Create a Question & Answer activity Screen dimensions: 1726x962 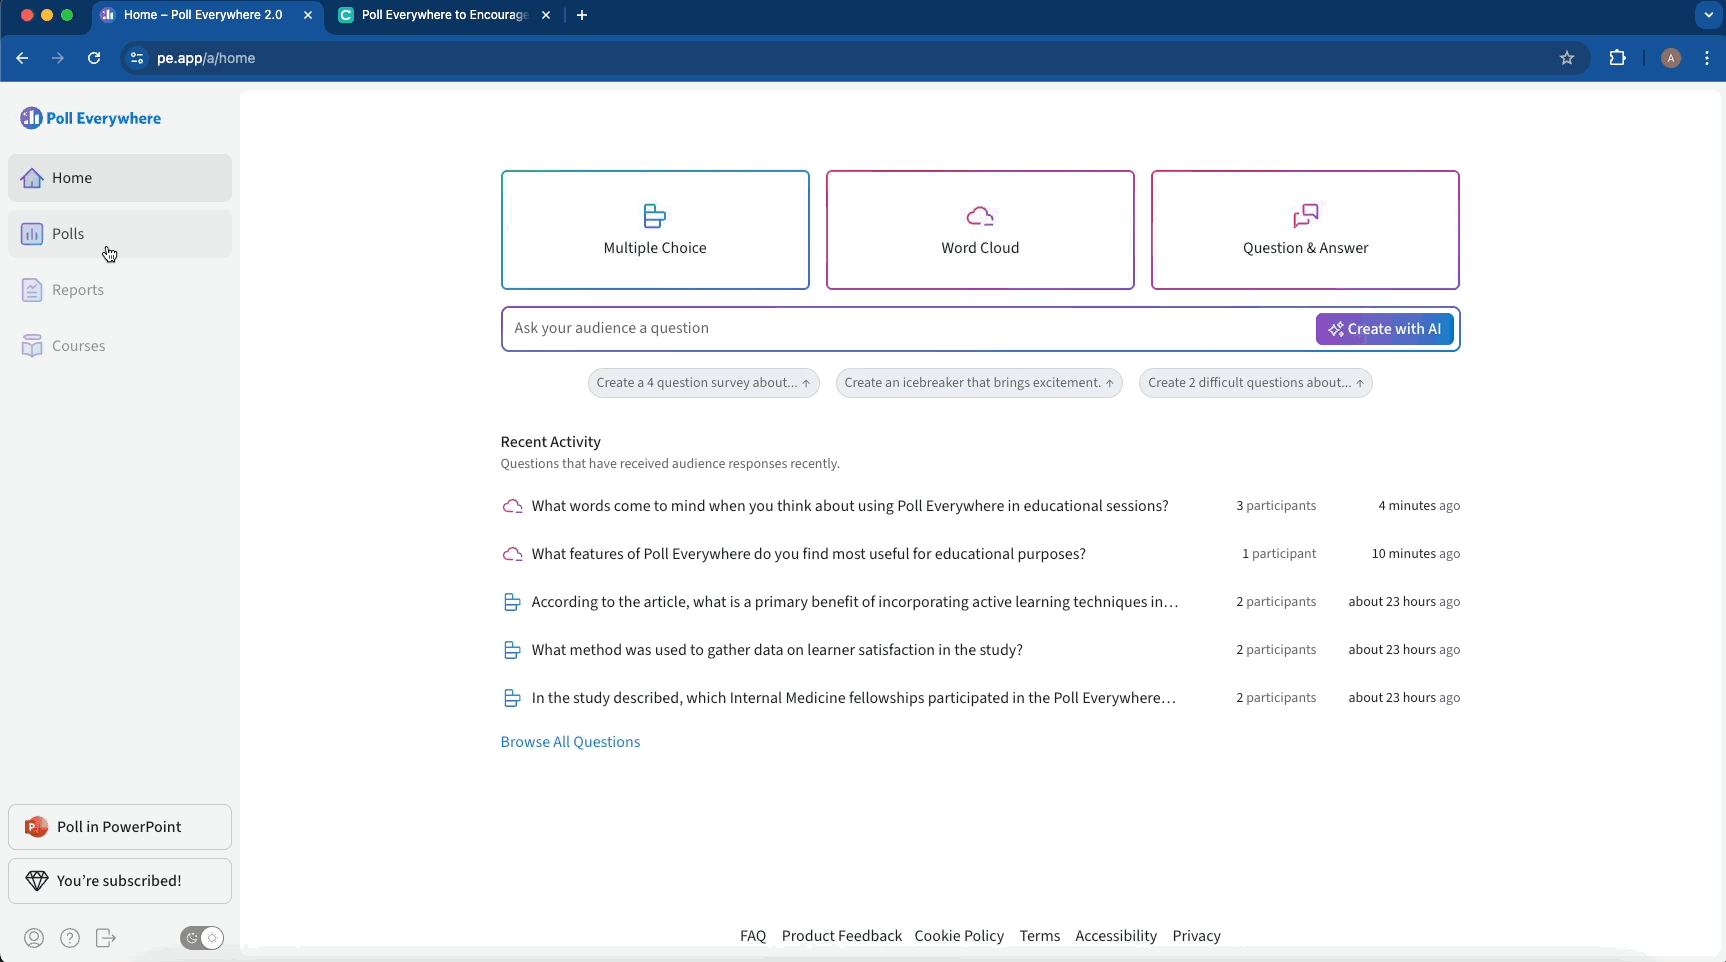tap(1305, 230)
